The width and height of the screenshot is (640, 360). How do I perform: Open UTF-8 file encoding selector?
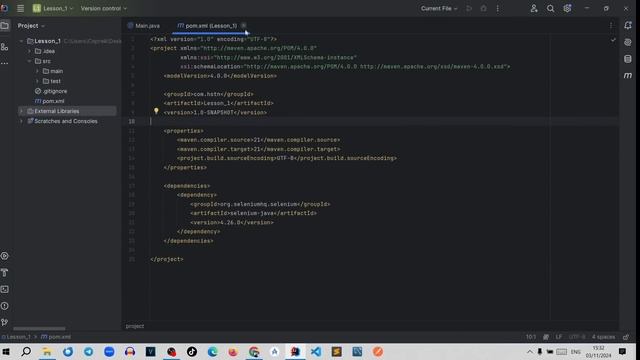coord(577,337)
